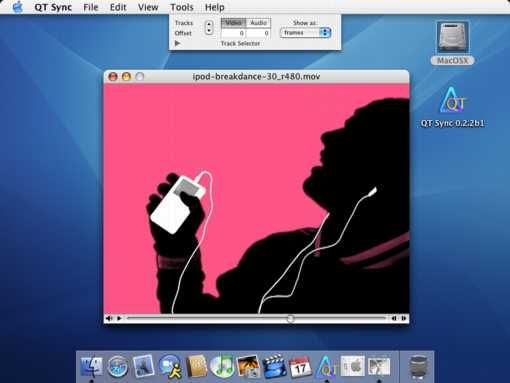Screen dimensions: 510x383
Task: Open the Apple menu
Action: point(17,7)
